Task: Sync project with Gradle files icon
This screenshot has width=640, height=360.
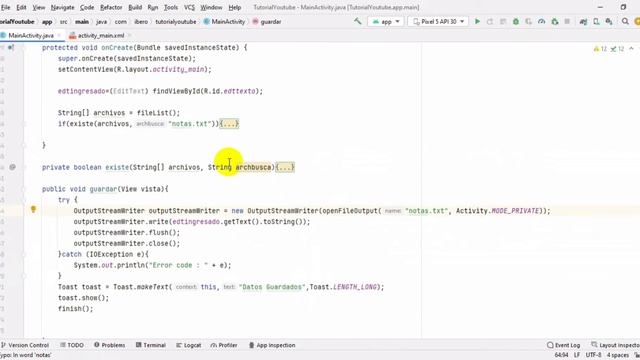Action: coord(583,22)
